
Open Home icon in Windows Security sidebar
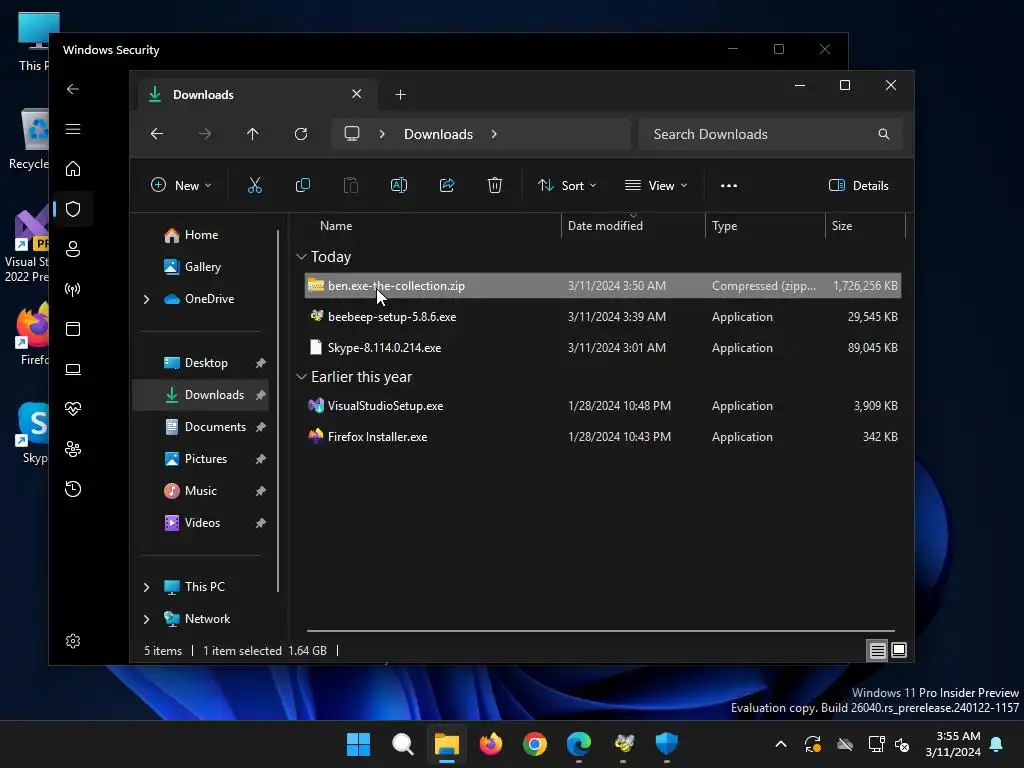73,169
